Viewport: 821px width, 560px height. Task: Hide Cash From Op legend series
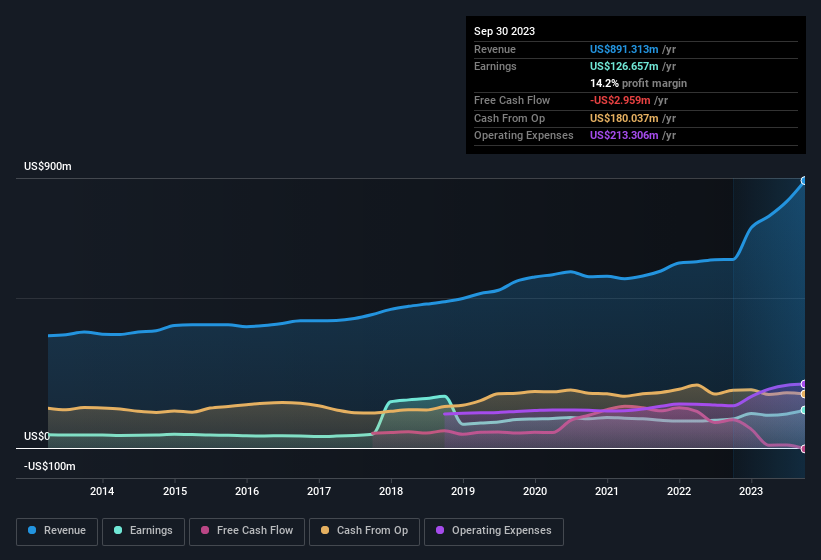click(363, 530)
